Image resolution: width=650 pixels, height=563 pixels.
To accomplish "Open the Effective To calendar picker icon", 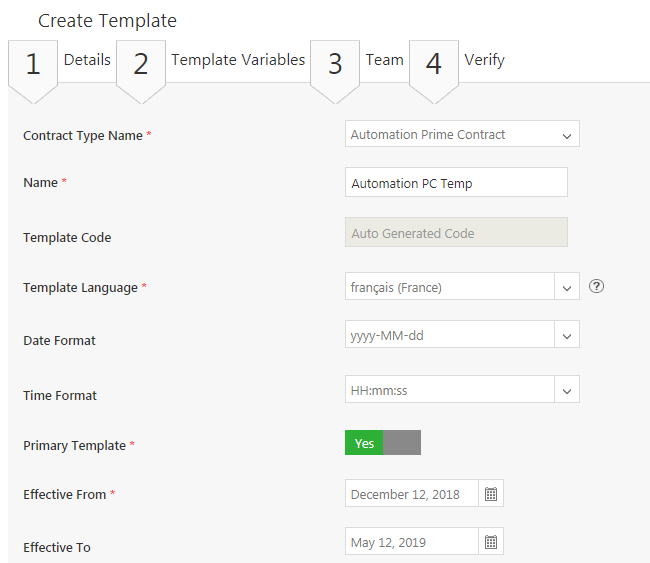I will [x=491, y=542].
